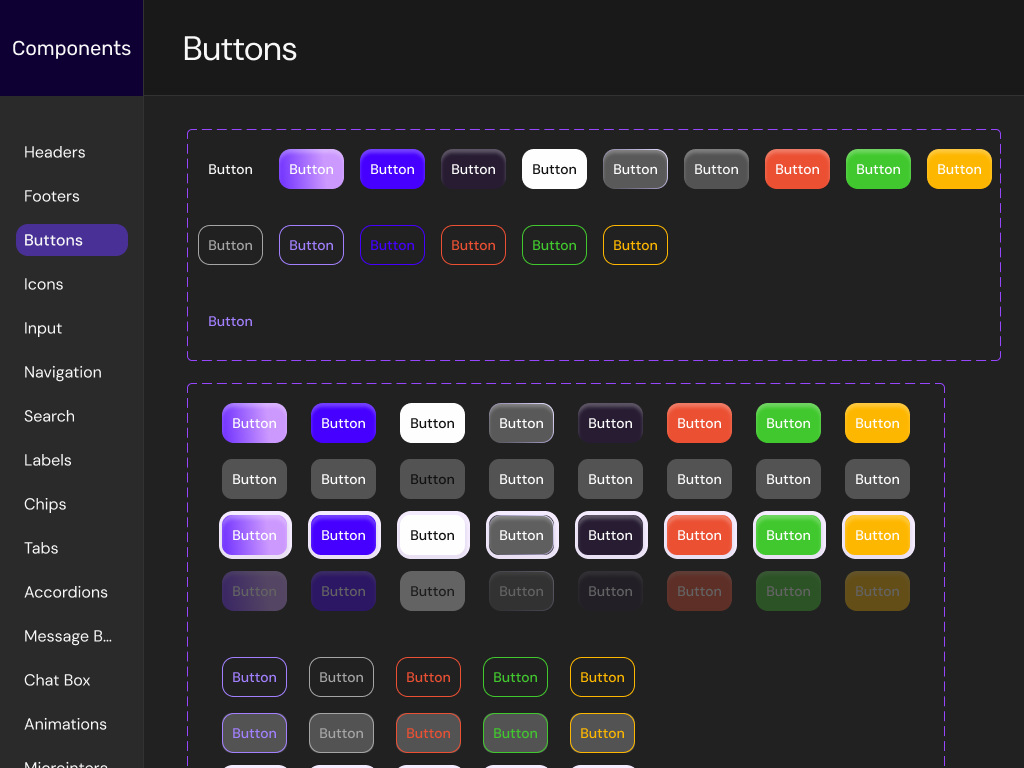The height and width of the screenshot is (768, 1024).
Task: Select Tabs in the sidebar
Action: coord(41,548)
